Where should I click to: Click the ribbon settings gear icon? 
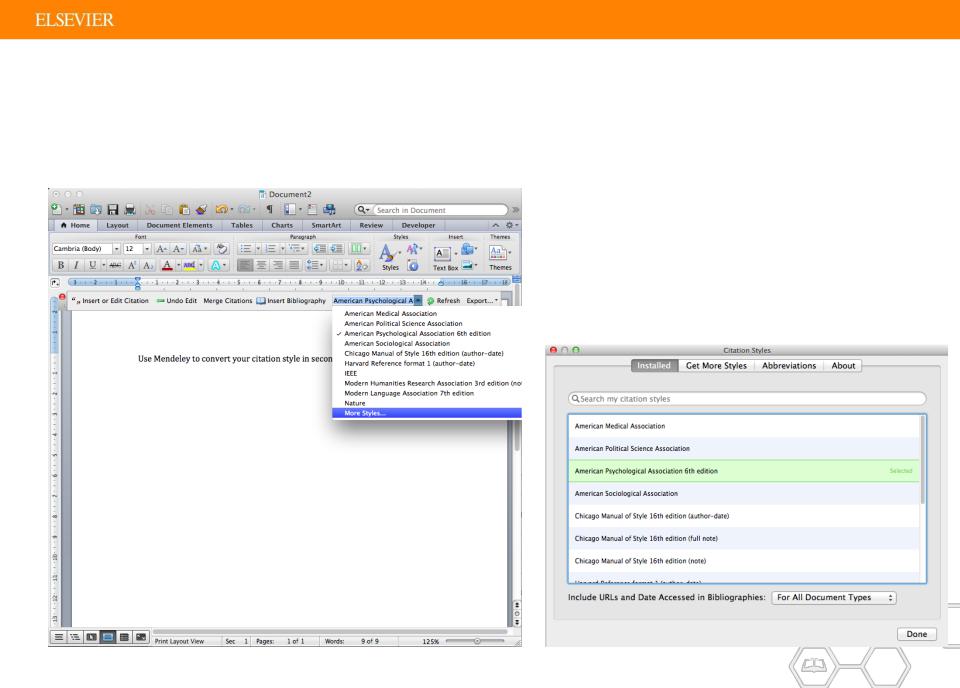point(509,225)
